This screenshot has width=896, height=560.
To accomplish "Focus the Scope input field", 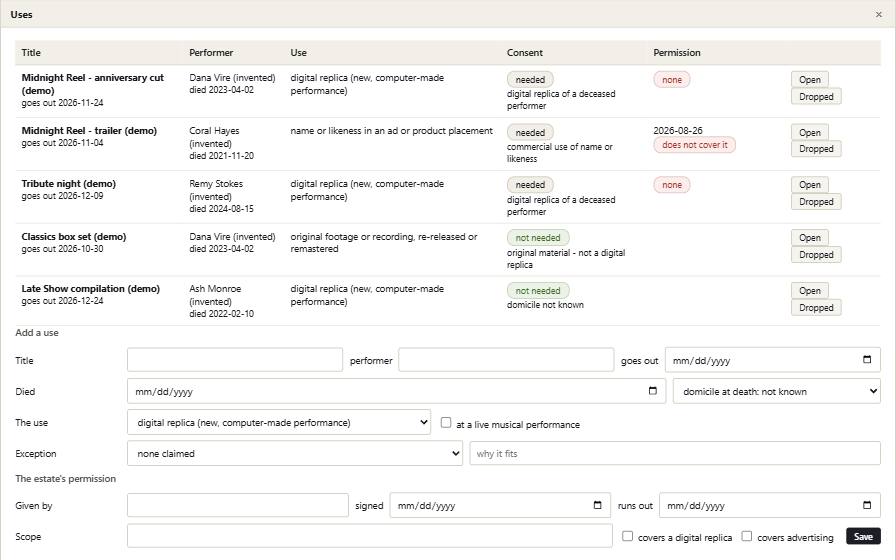I will (x=370, y=536).
